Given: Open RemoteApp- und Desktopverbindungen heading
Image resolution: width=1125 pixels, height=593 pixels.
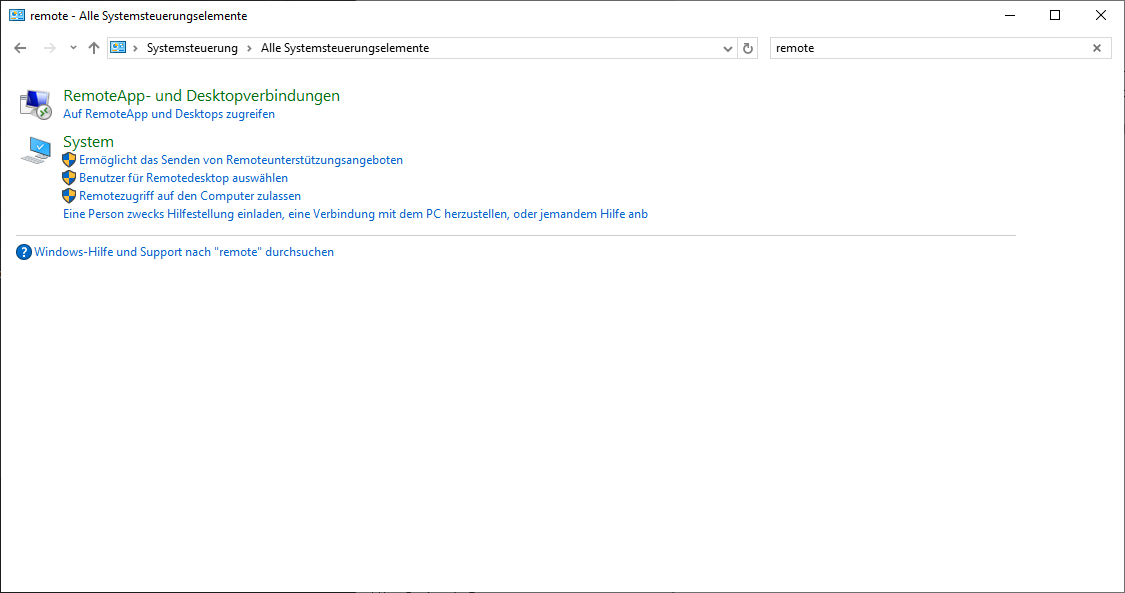Looking at the screenshot, I should (x=202, y=95).
